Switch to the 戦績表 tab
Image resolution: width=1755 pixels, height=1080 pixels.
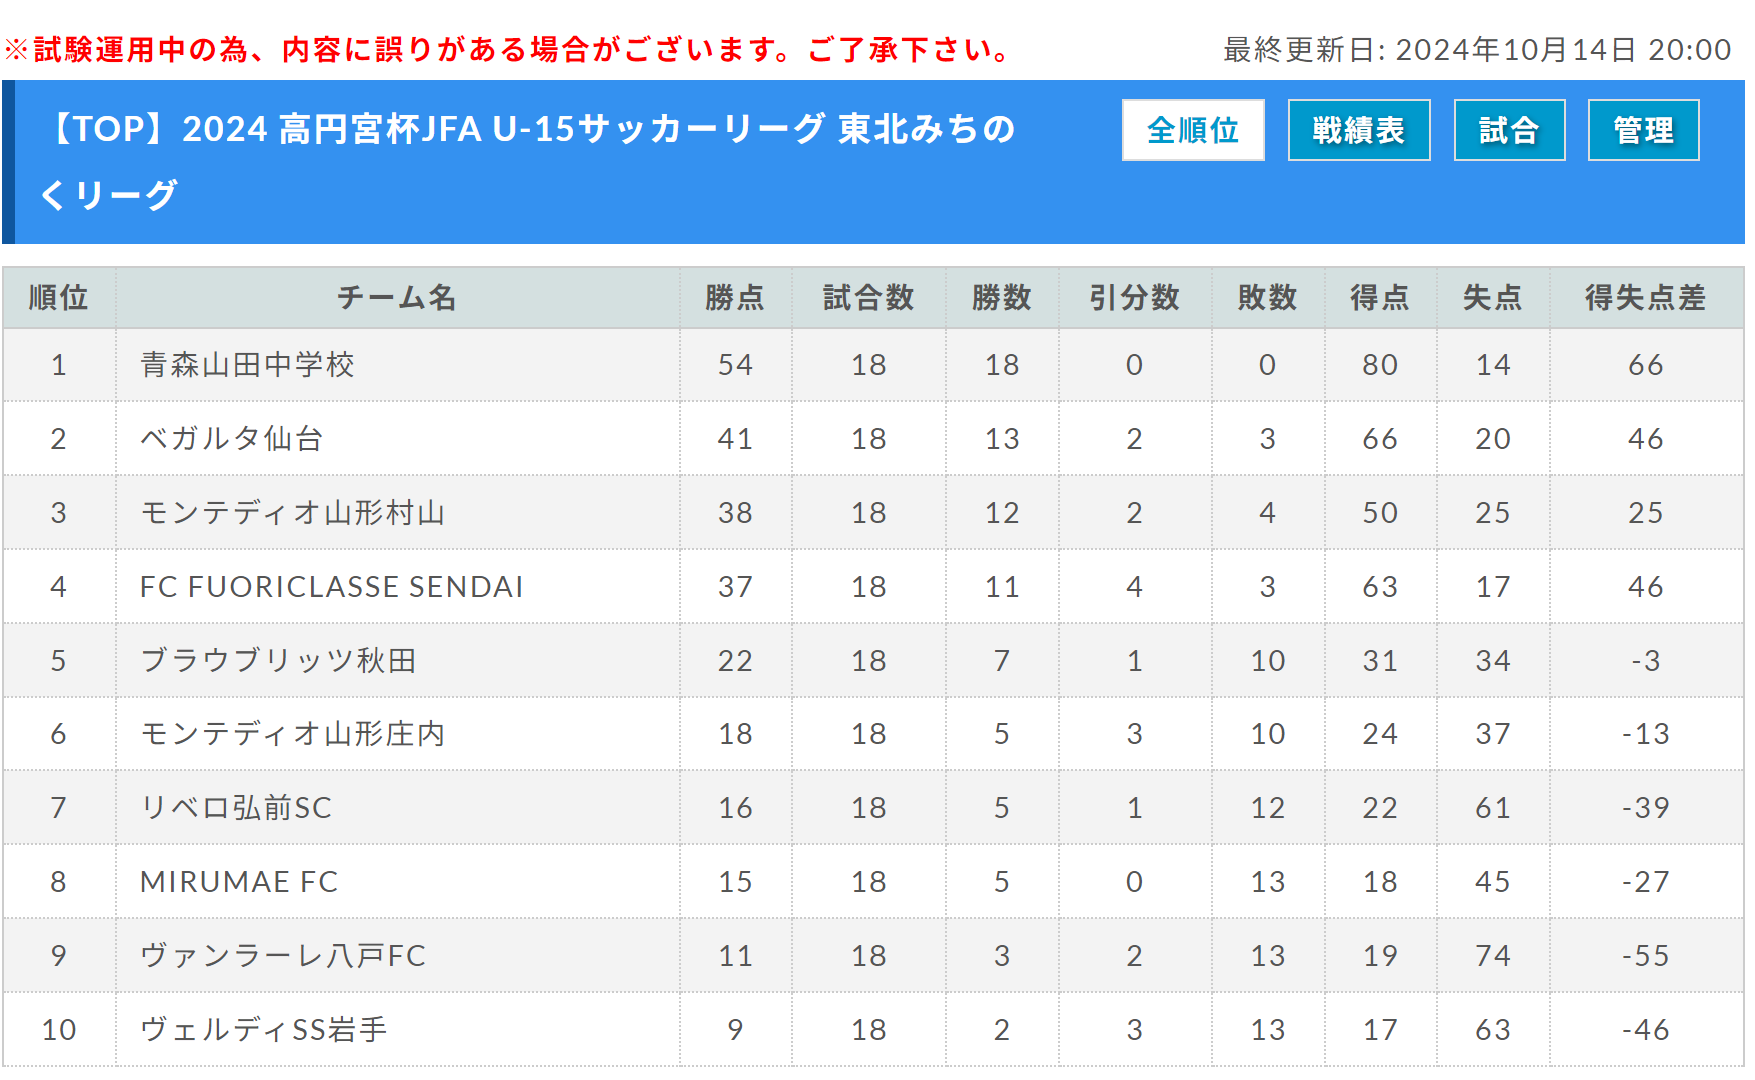pyautogui.click(x=1359, y=130)
